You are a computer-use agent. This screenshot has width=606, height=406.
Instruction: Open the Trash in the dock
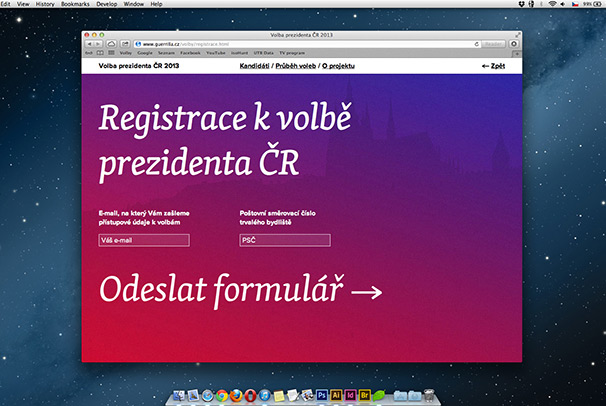[x=428, y=395]
